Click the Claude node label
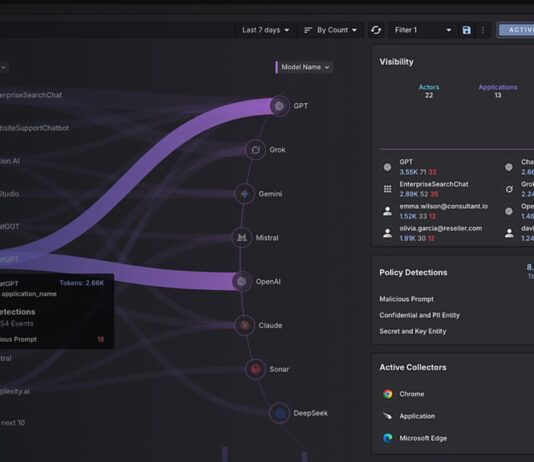The image size is (534, 462). (270, 325)
